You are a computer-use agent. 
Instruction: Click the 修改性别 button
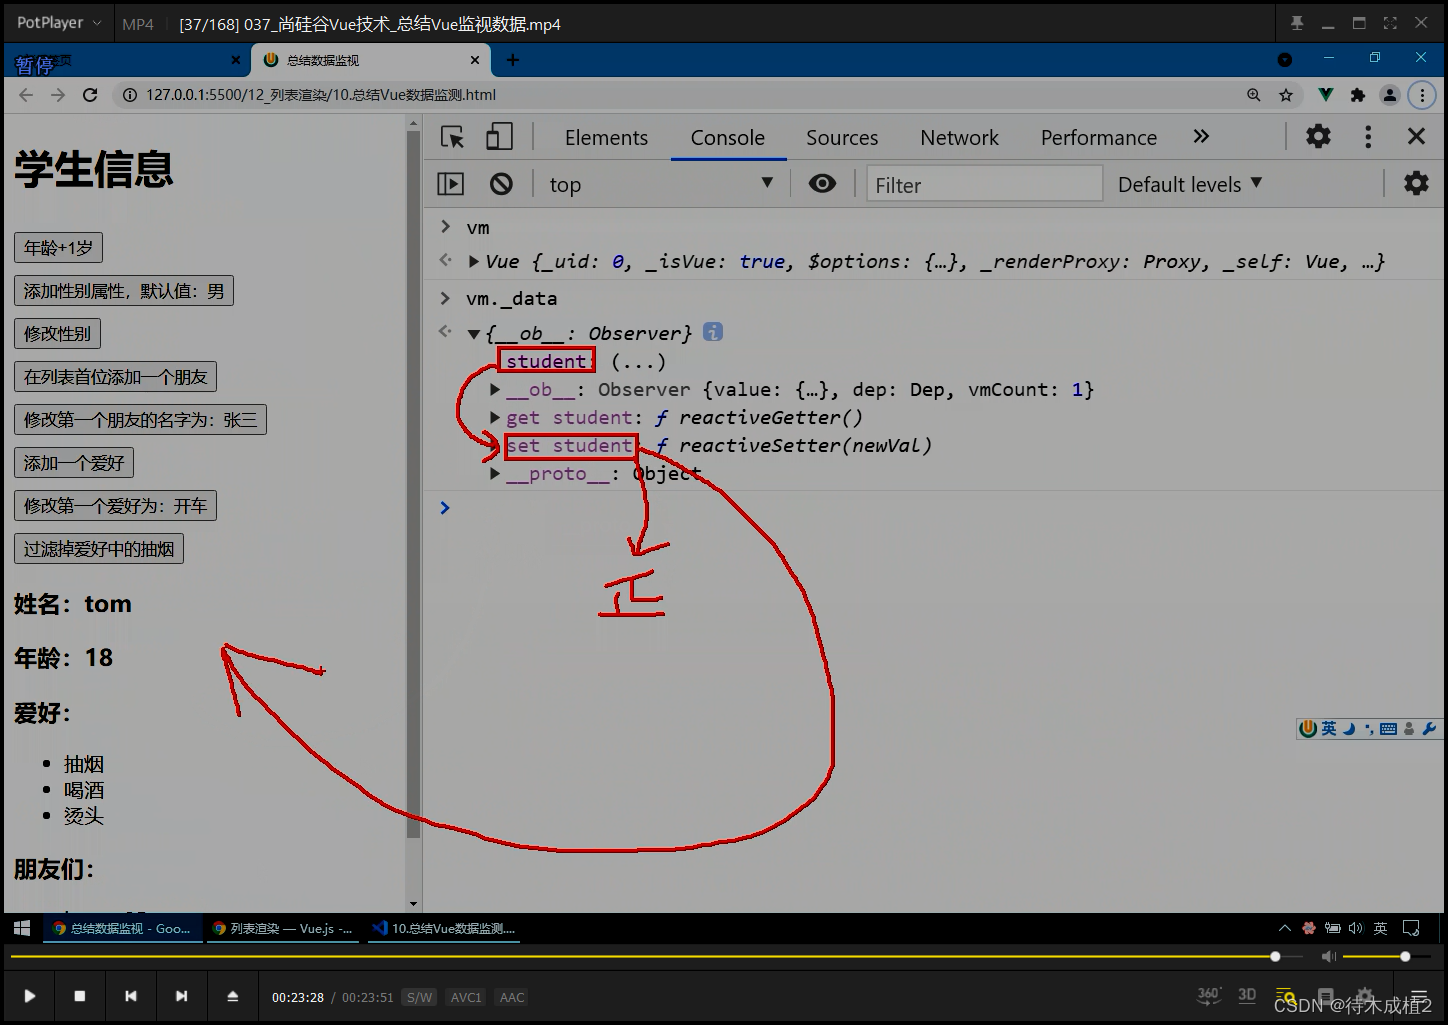tap(58, 334)
